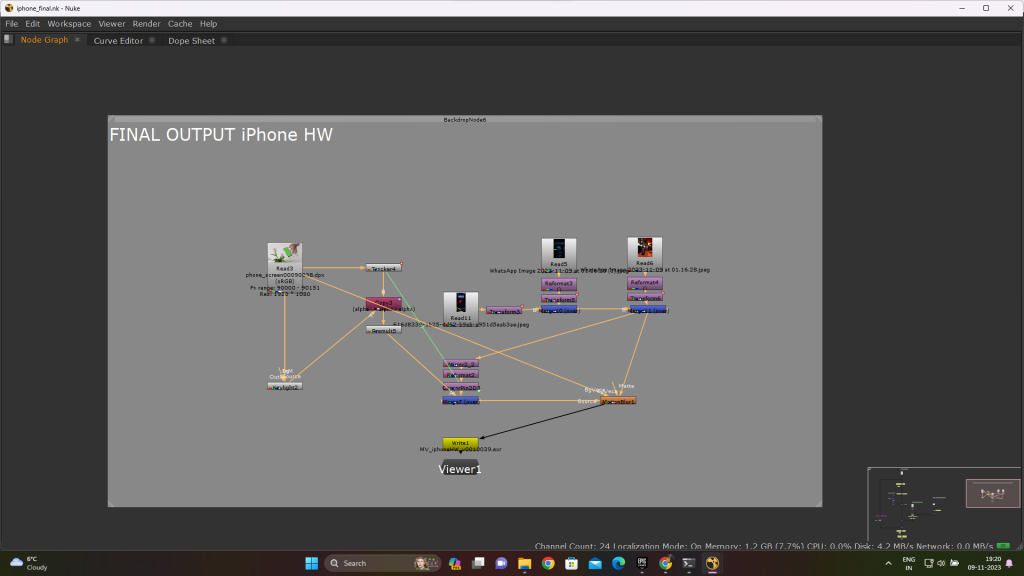Open Microsoft Edge from the taskbar
Viewport: 1024px width, 576px height.
618,563
